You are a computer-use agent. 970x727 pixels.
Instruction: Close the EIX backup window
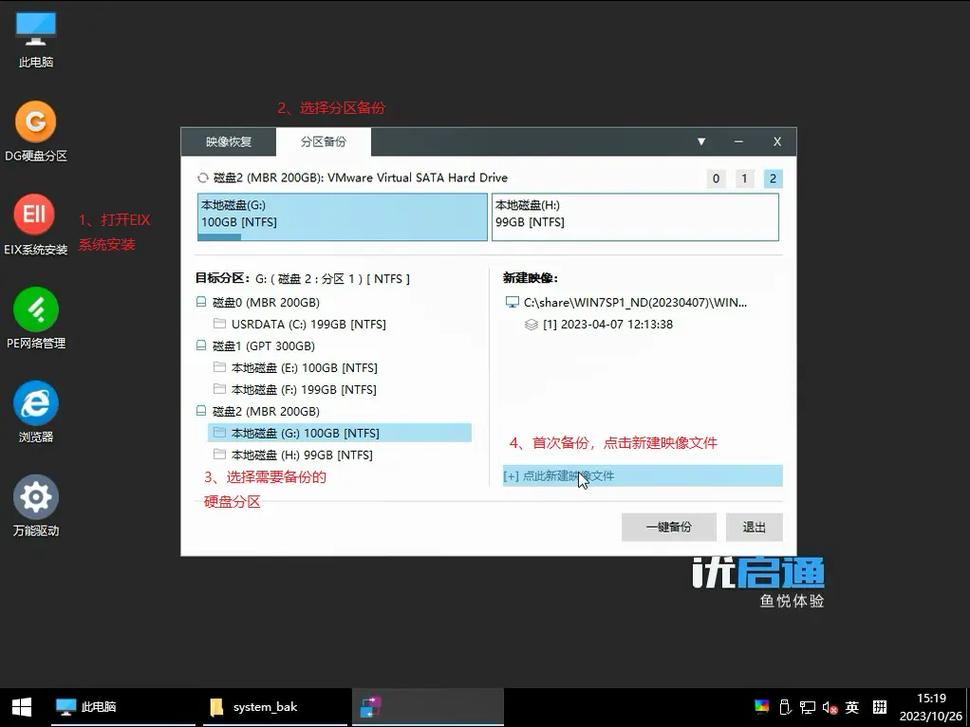tap(777, 142)
